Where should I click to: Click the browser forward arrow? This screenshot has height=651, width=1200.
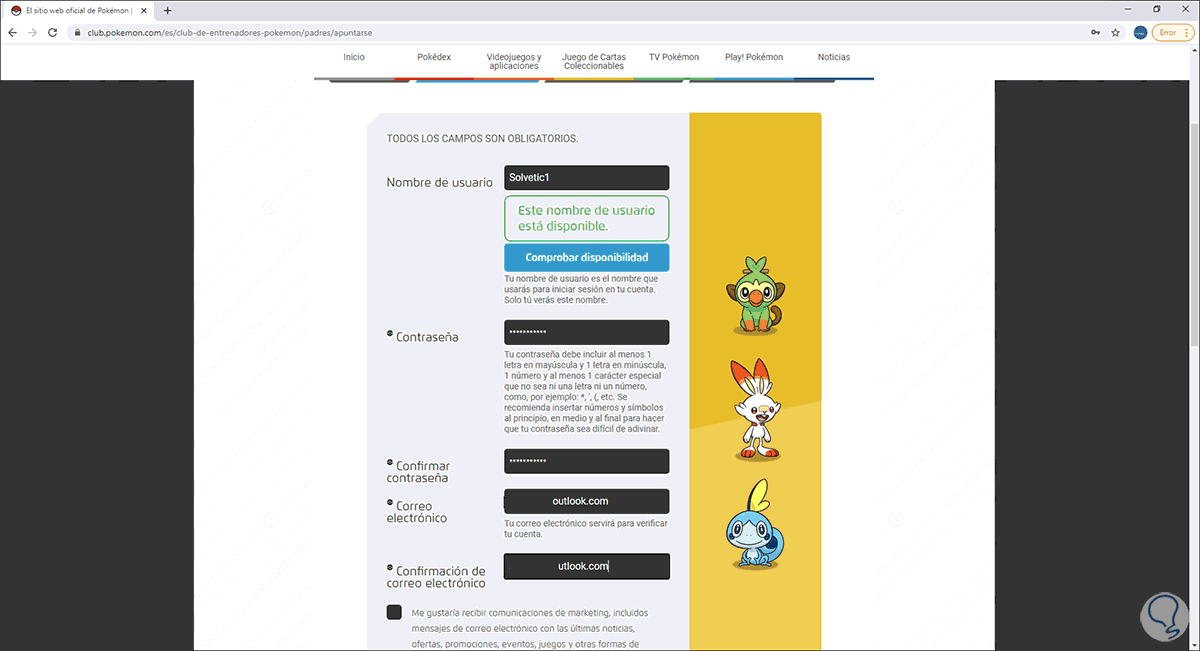33,32
